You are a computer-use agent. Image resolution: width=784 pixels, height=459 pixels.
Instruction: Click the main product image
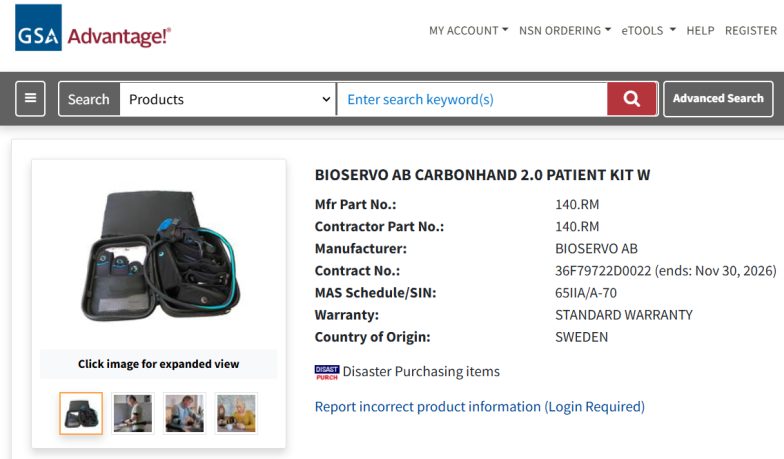159,256
